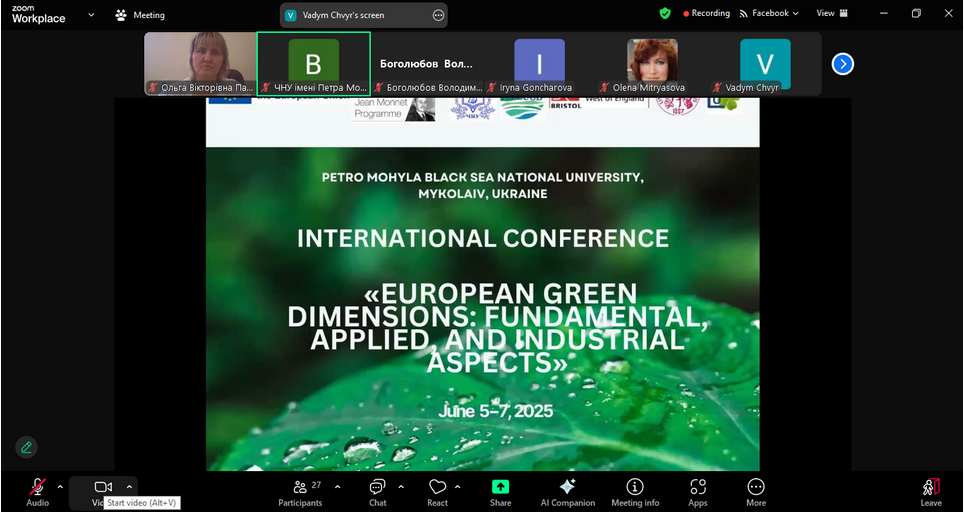
Task: Open Meeting info
Action: (x=635, y=494)
